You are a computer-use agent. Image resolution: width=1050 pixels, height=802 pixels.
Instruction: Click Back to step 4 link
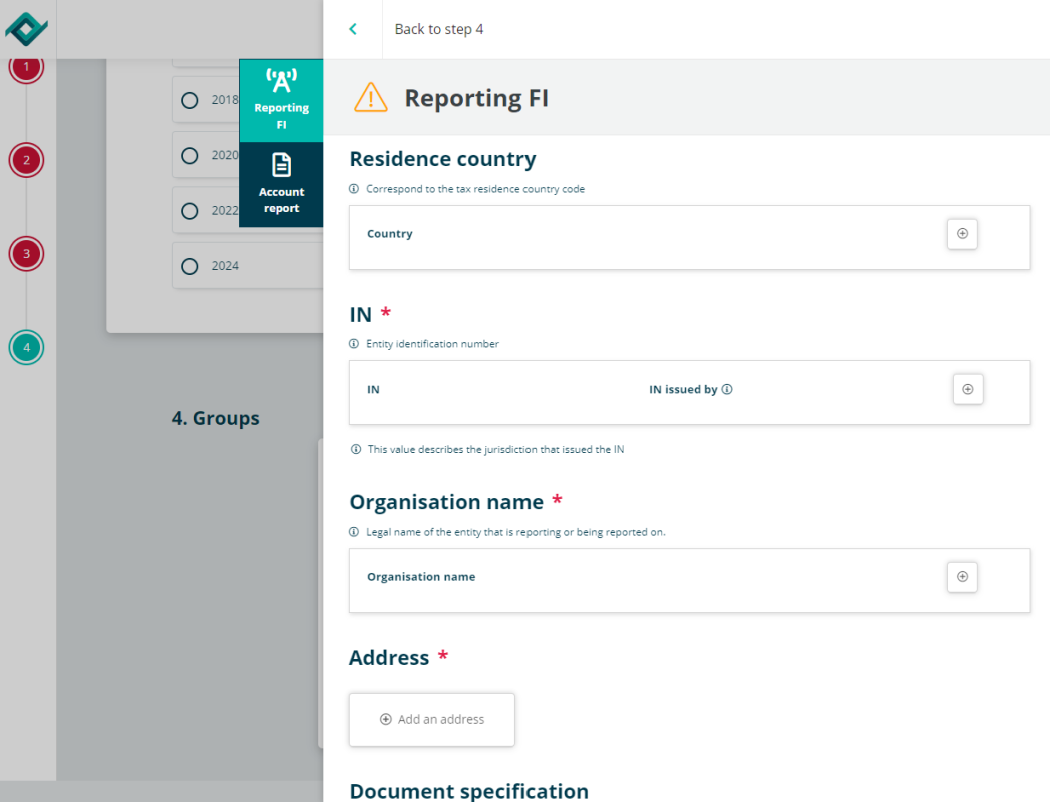coord(439,29)
